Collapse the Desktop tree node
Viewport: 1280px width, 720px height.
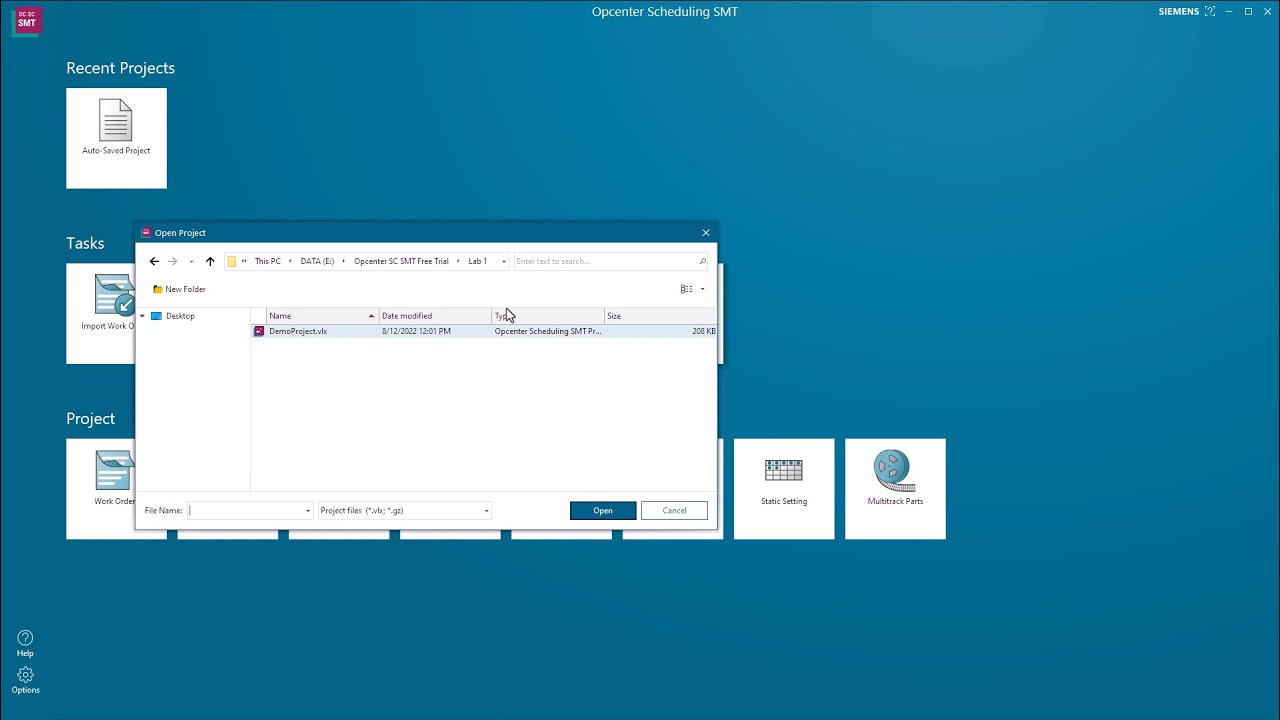142,316
